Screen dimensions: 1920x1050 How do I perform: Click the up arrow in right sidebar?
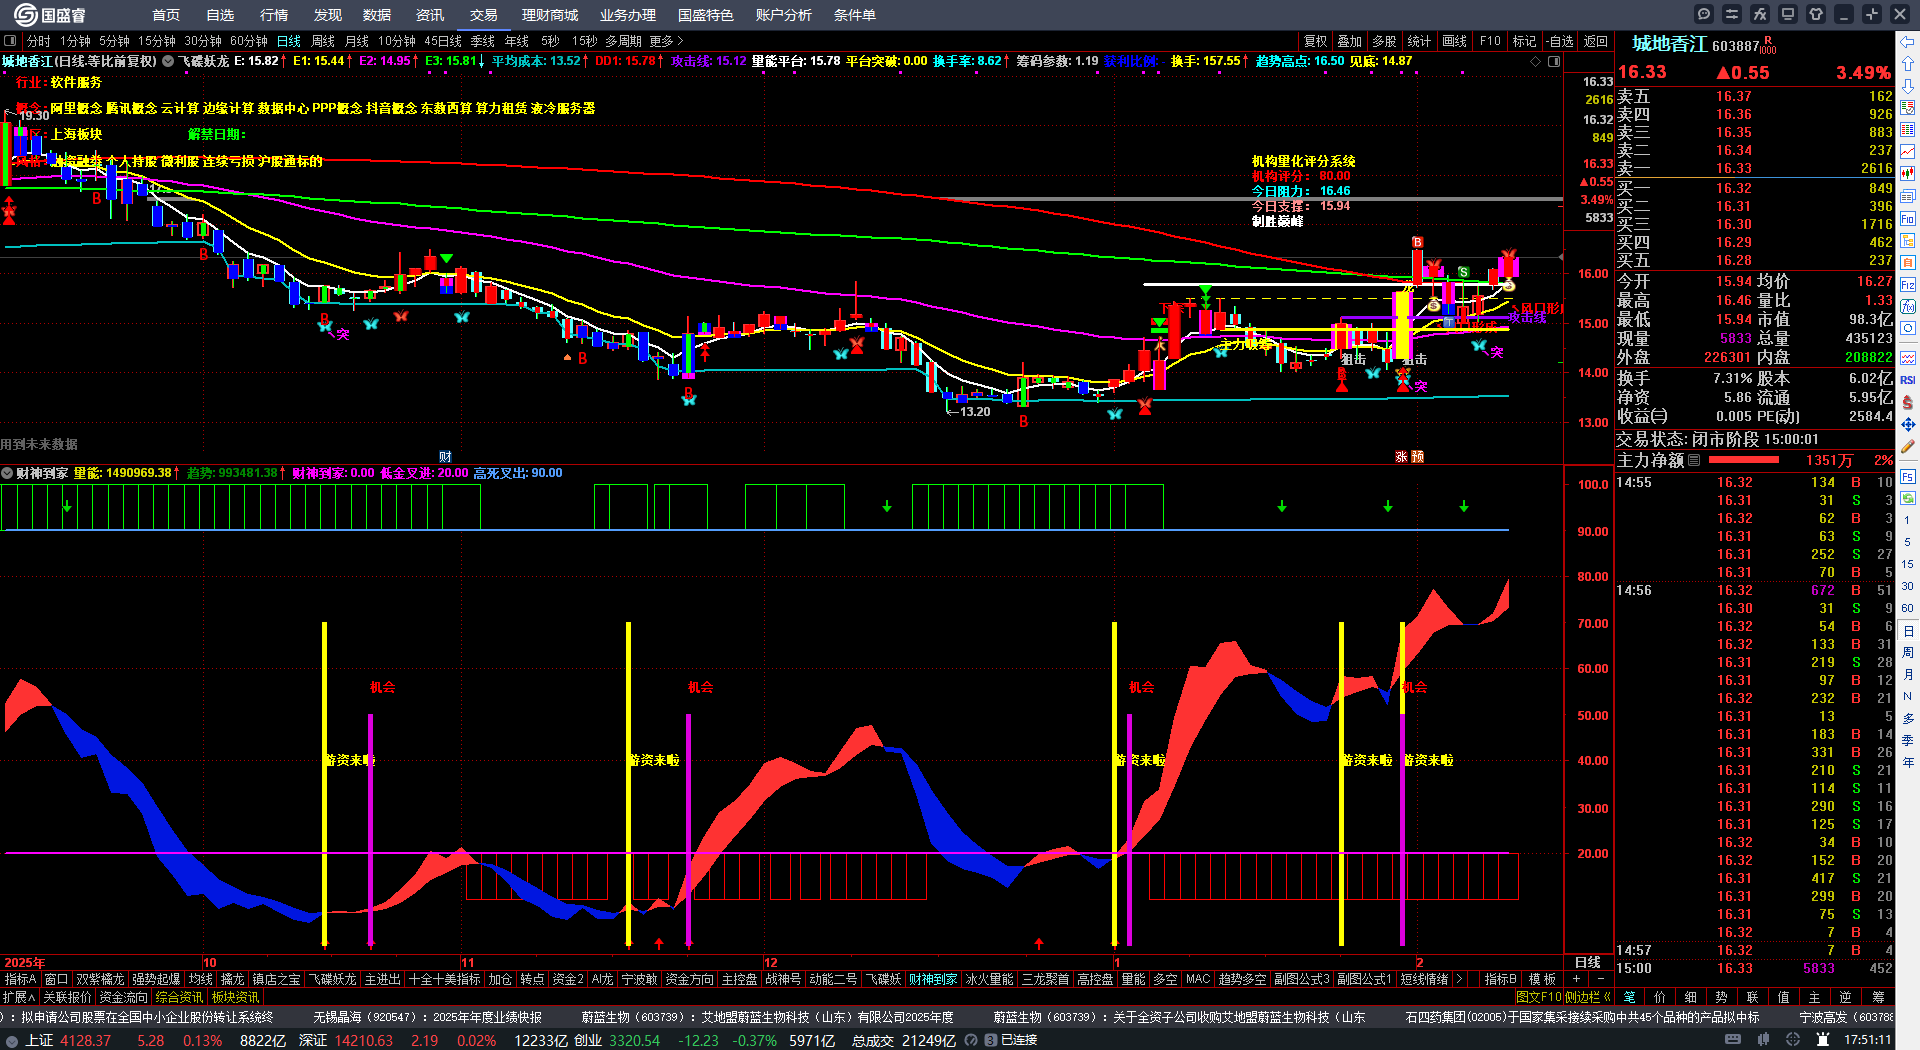pyautogui.click(x=1908, y=64)
